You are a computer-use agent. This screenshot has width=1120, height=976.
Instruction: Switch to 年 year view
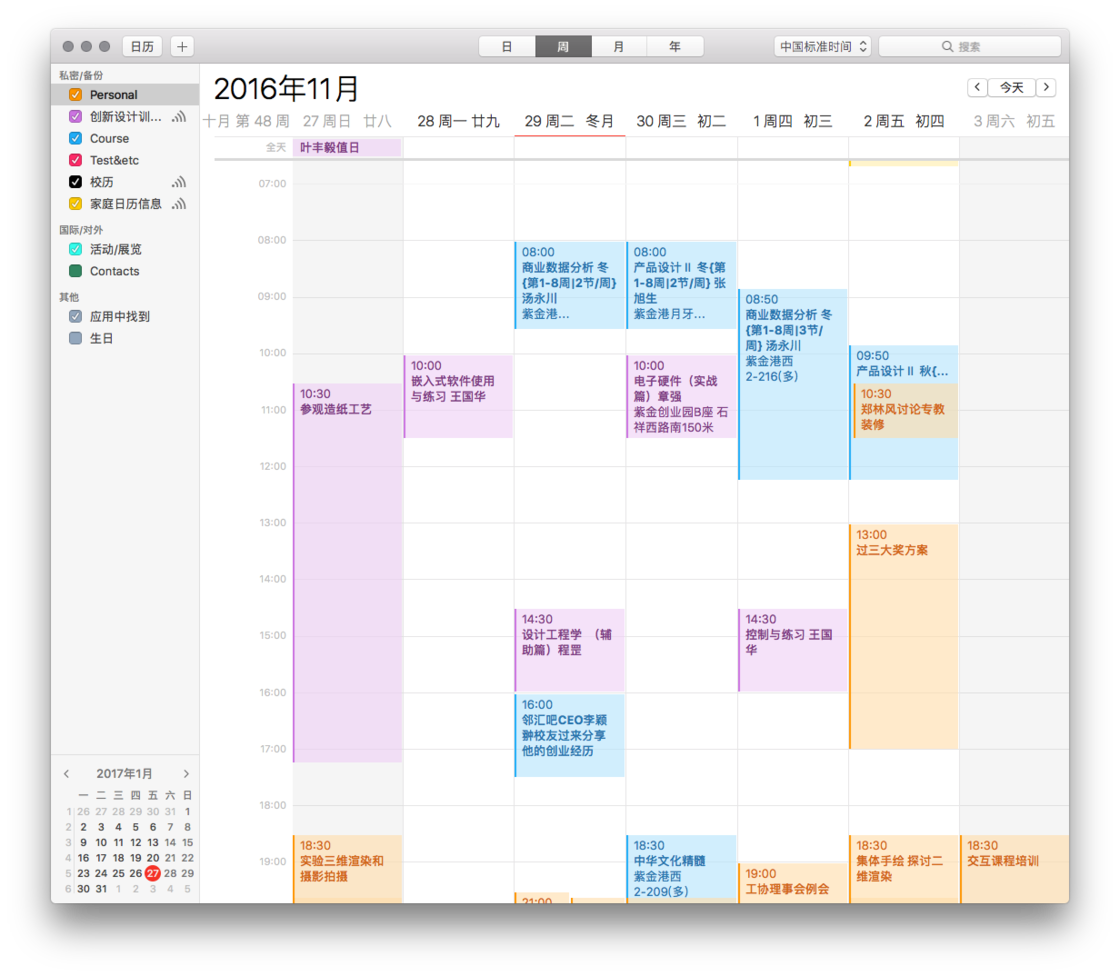click(675, 46)
